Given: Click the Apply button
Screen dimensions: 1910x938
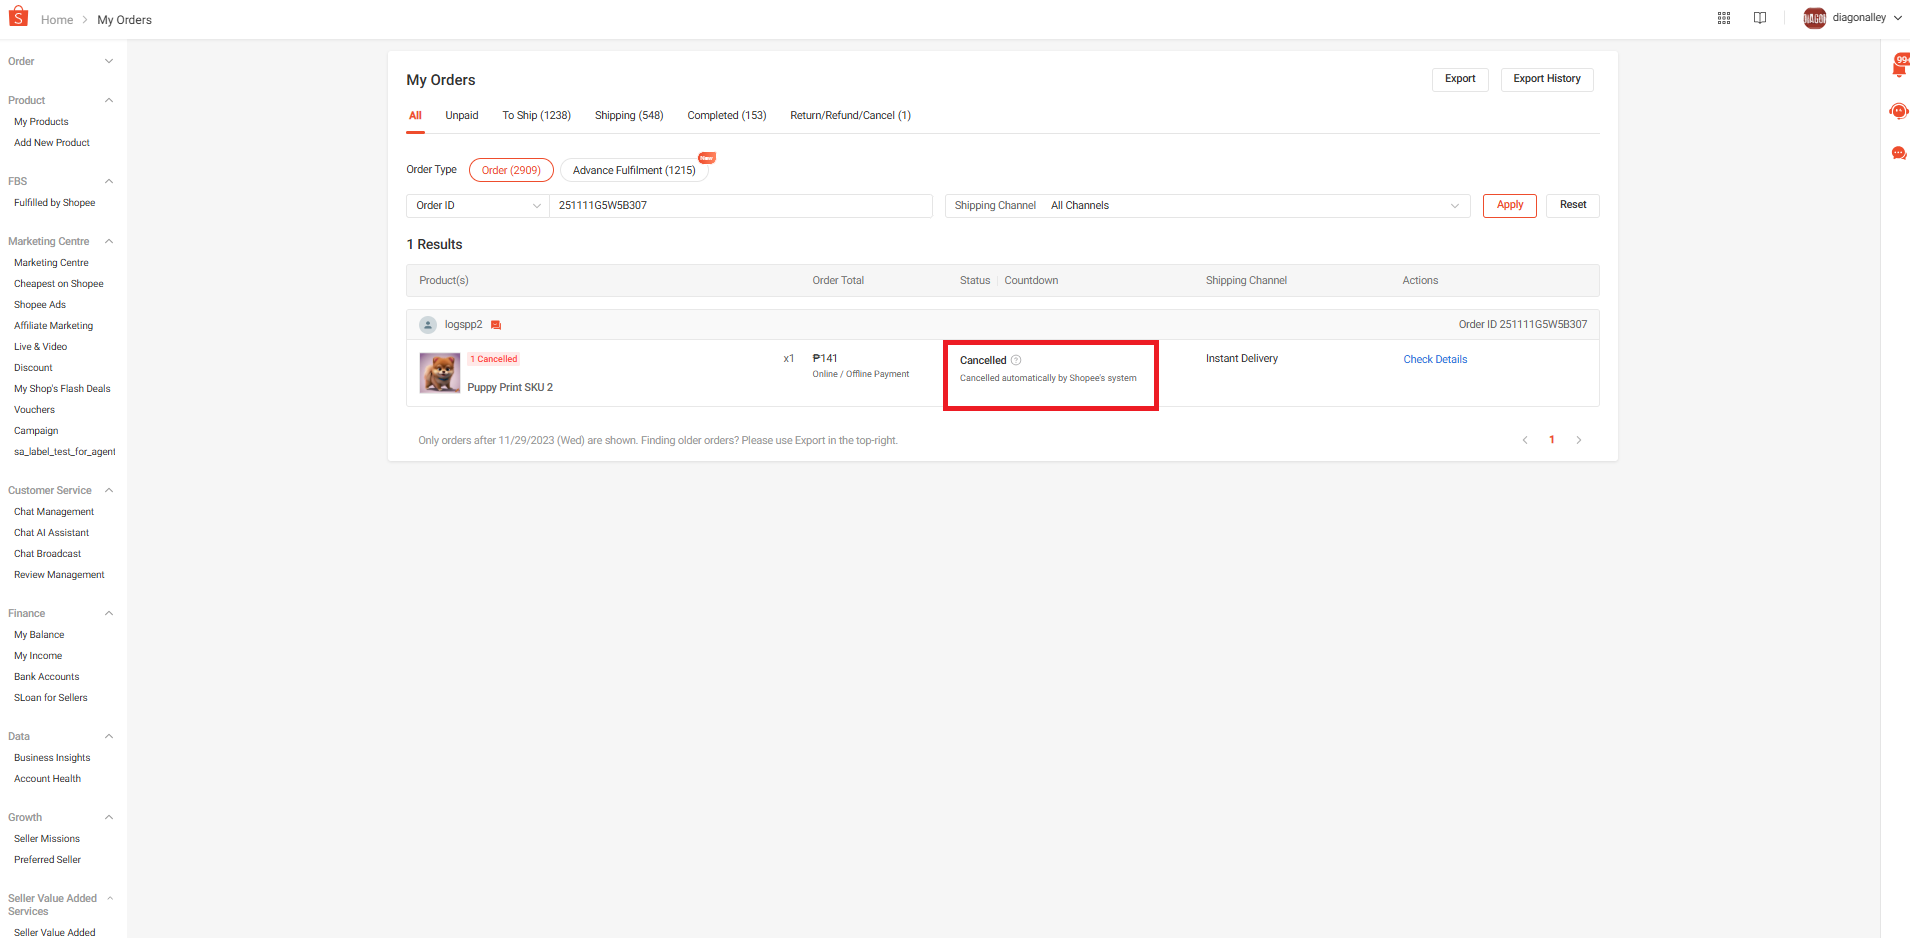Looking at the screenshot, I should (x=1510, y=205).
